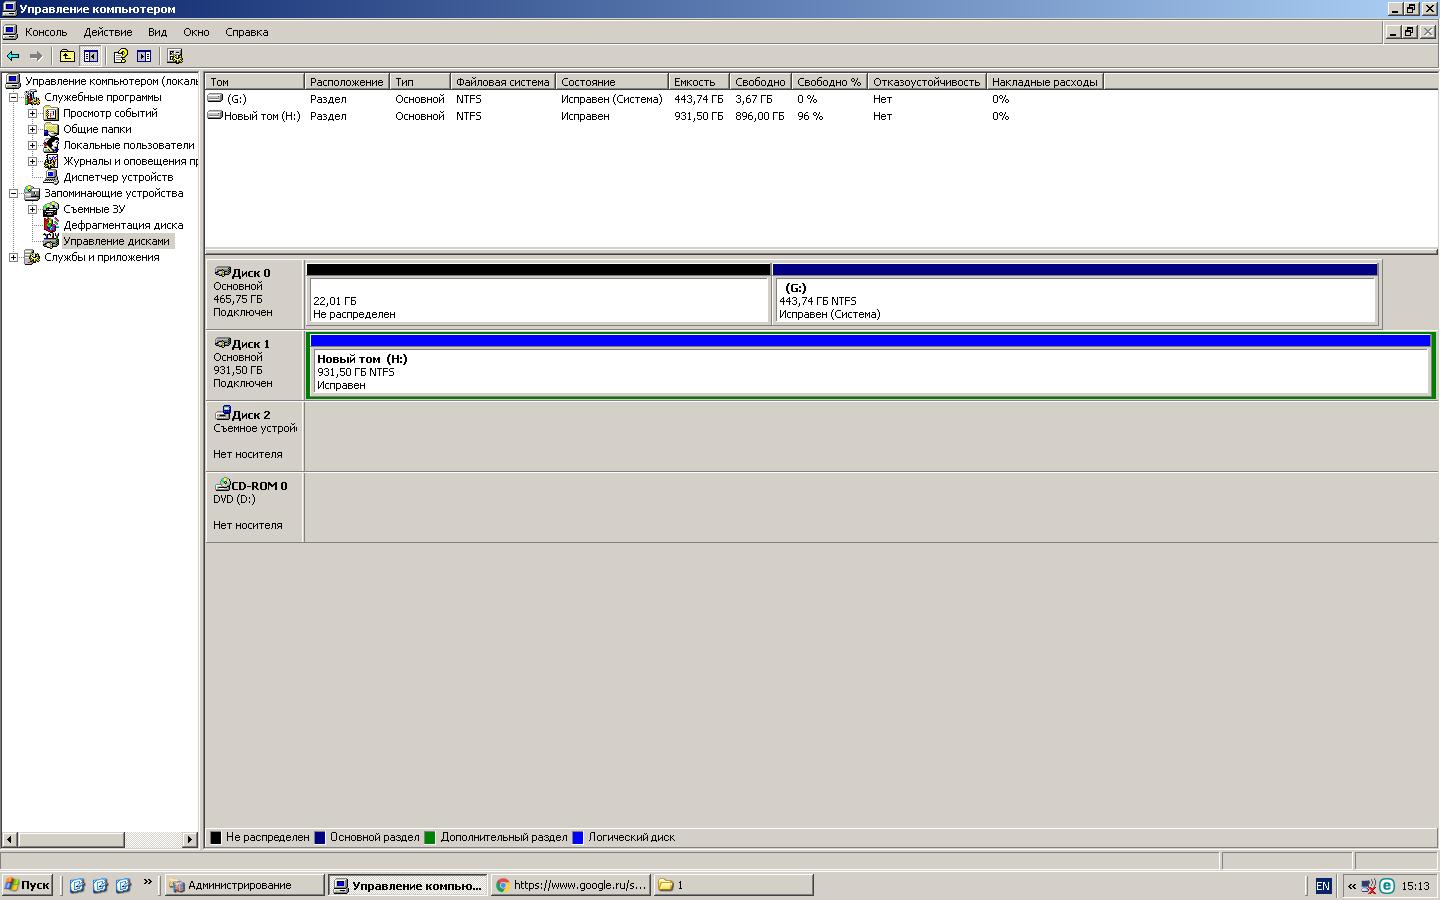Click the Просмотр событий icon in the tree

tap(51, 113)
